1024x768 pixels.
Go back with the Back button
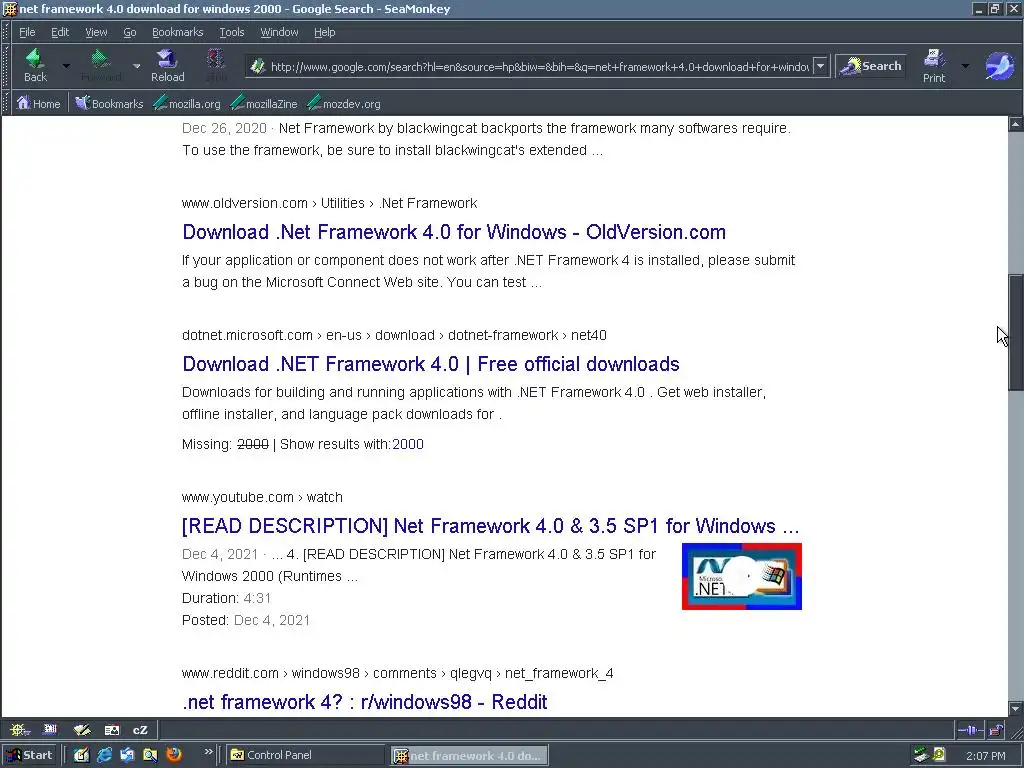[35, 66]
